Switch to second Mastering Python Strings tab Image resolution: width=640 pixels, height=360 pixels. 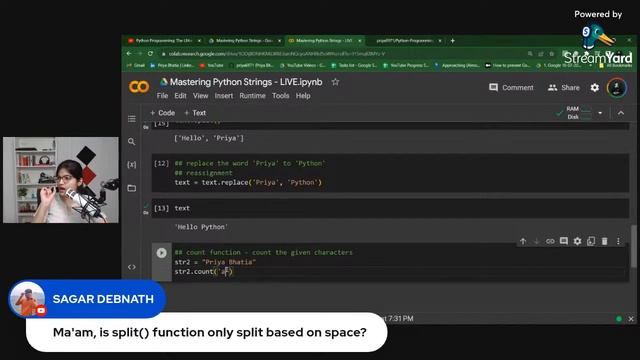click(244, 41)
